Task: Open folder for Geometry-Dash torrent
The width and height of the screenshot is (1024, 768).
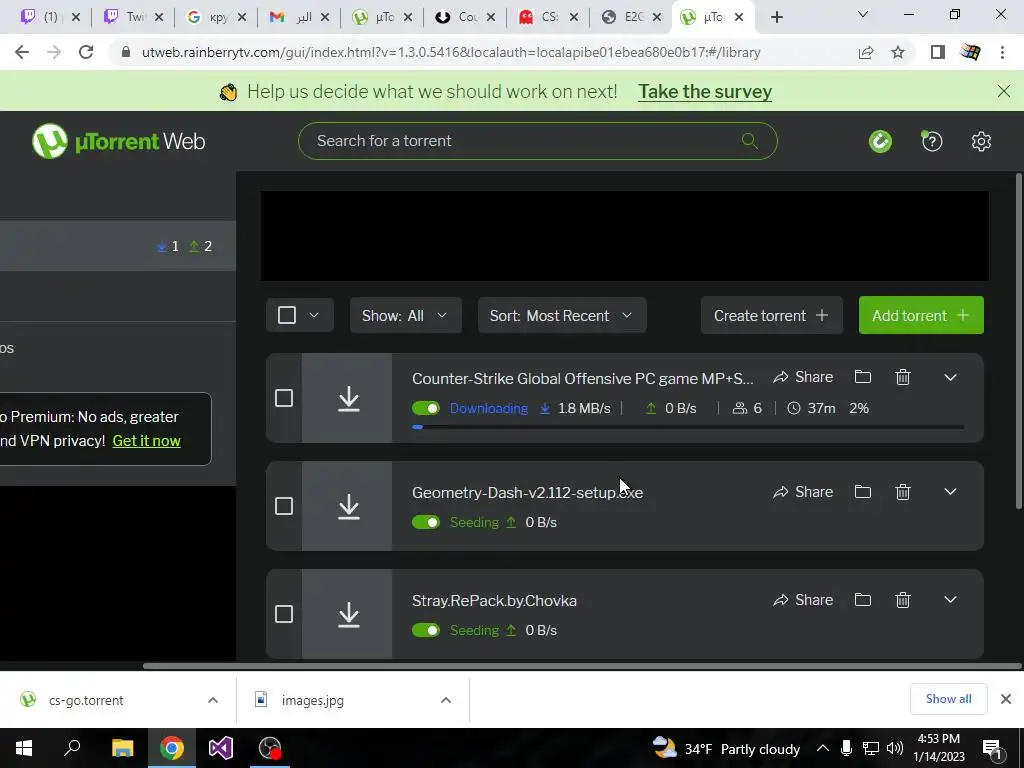Action: (x=863, y=491)
